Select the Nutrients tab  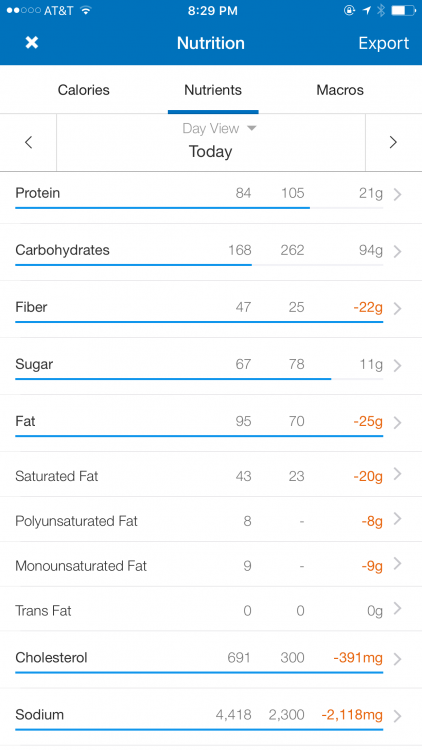213,90
